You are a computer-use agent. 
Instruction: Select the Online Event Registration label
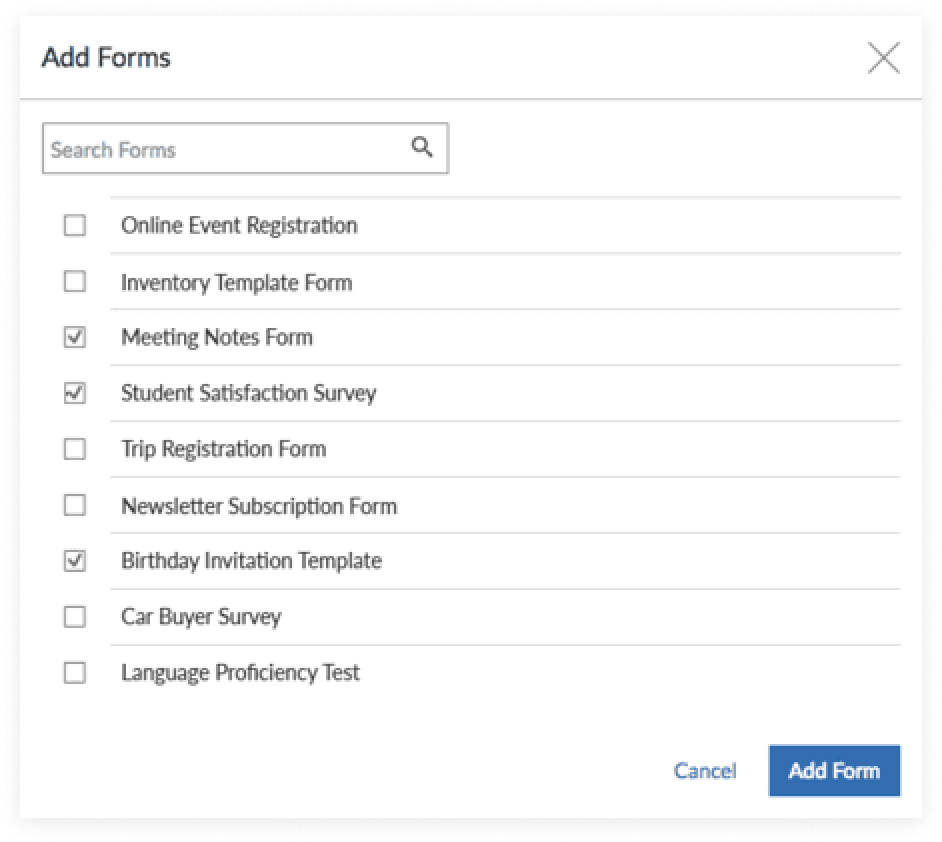pyautogui.click(x=239, y=226)
